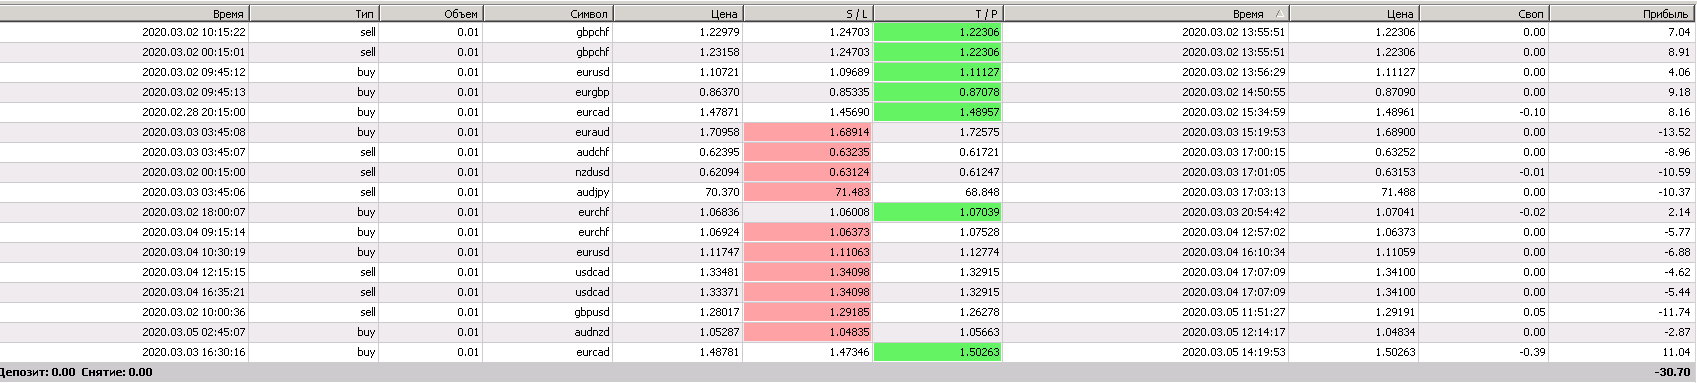Sort by the close Время column arrow

coord(1279,14)
